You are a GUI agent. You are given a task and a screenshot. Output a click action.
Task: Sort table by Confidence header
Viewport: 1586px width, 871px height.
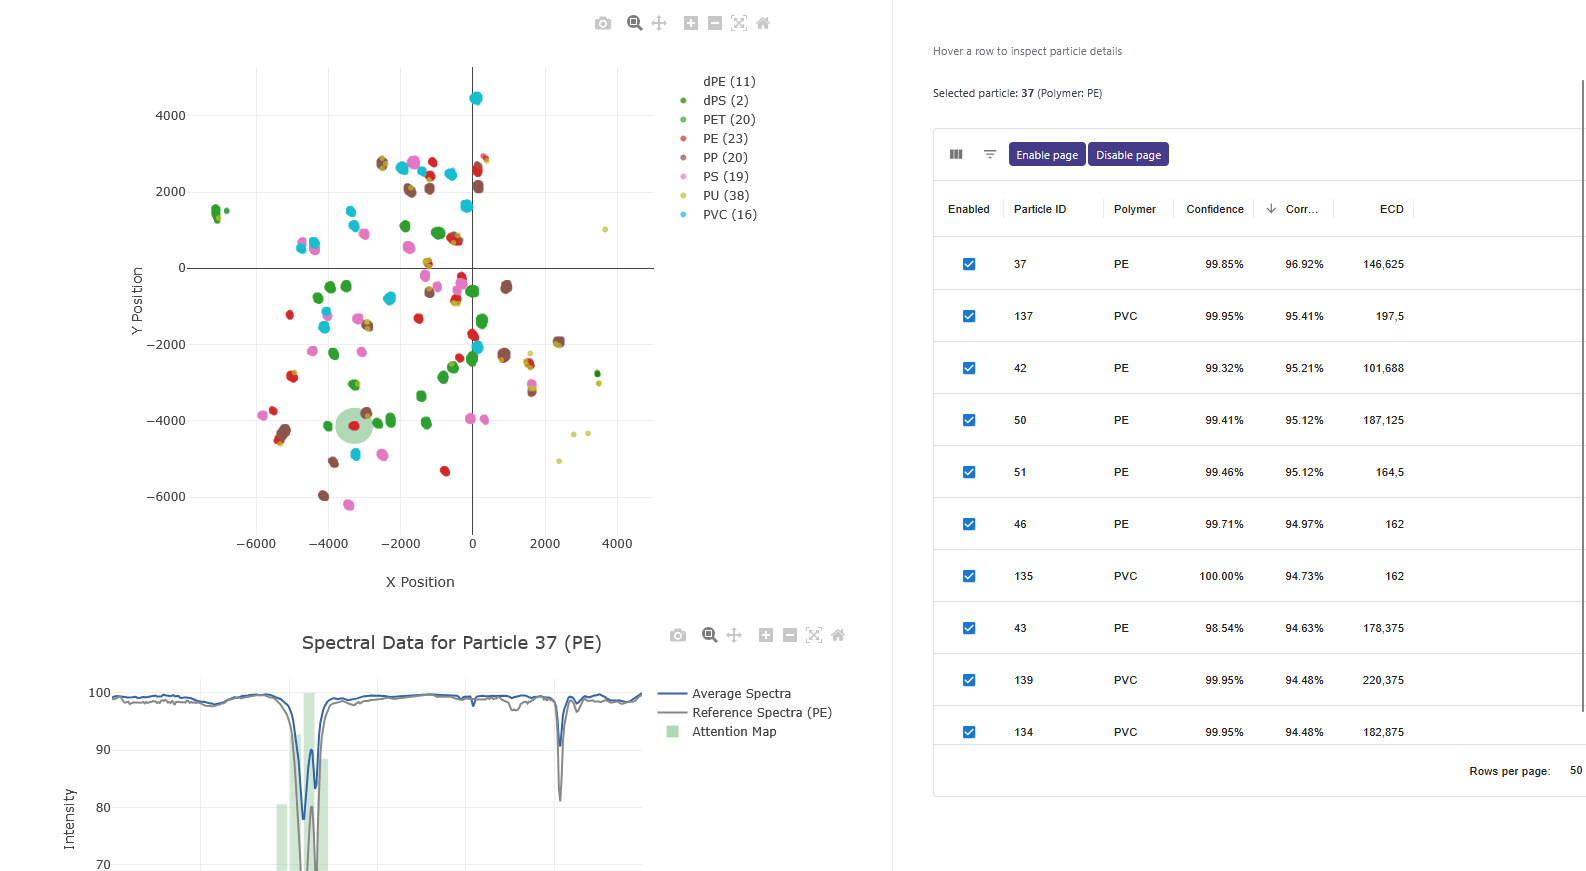tap(1215, 209)
